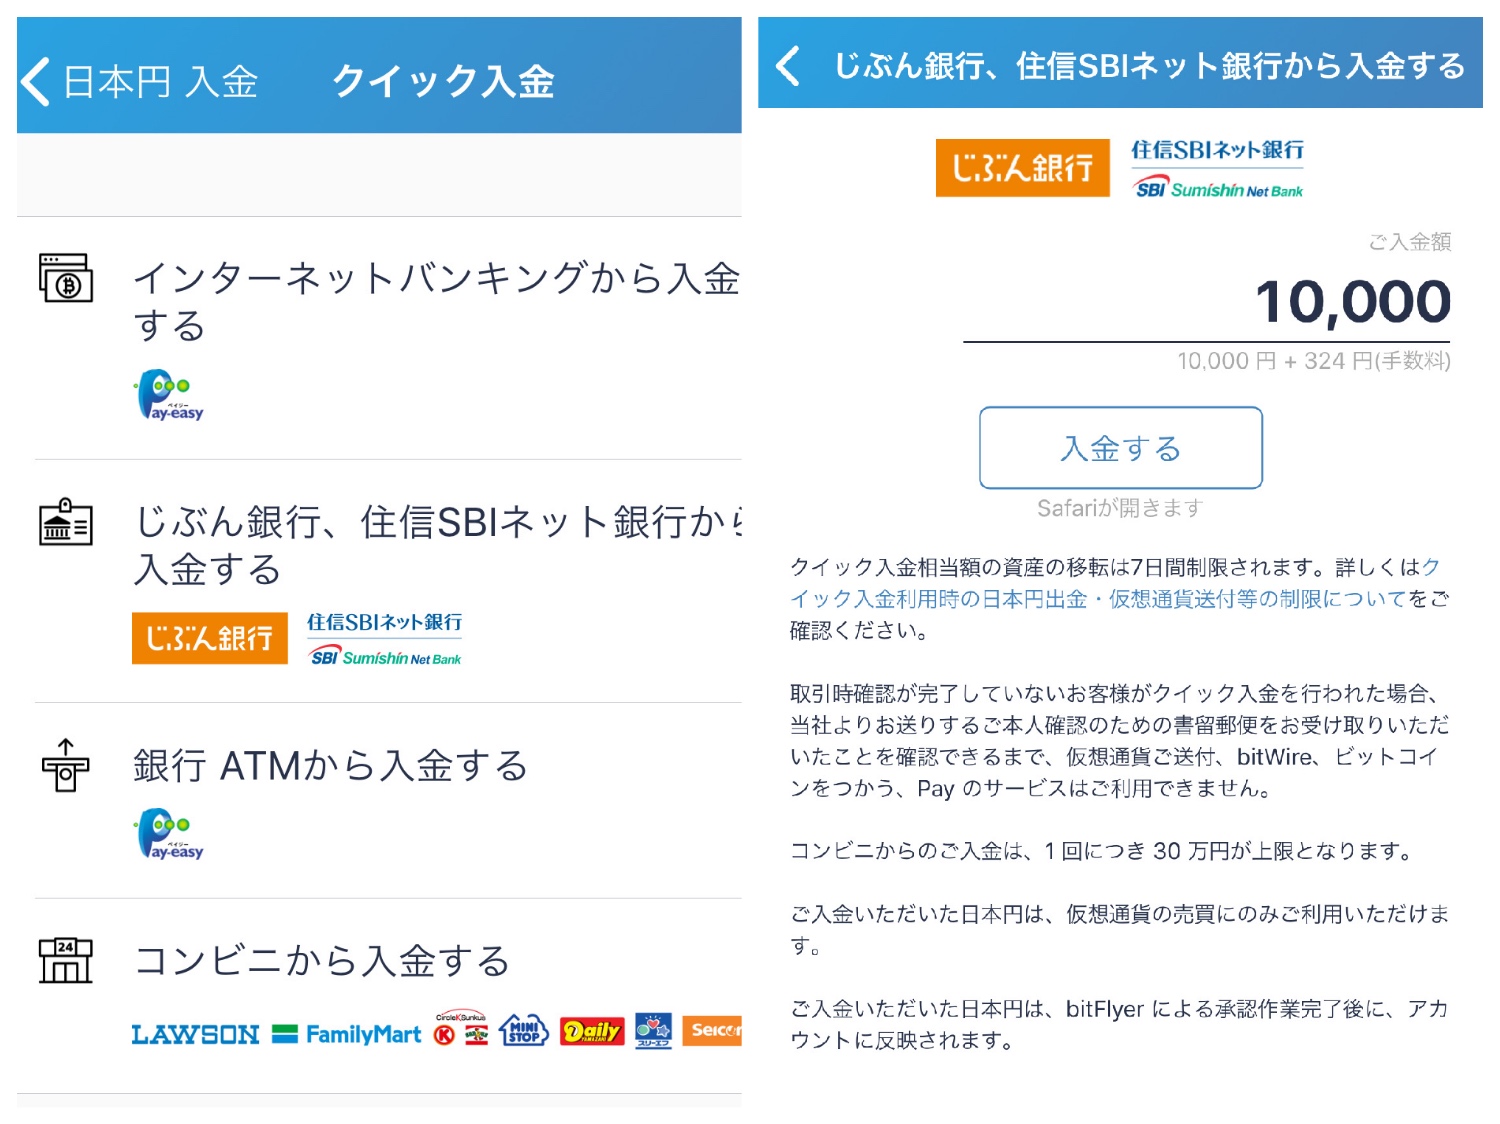Tap the back arrow on the じぶん銀行 screen
Viewport: 1500px width, 1124px height.
coord(788,66)
